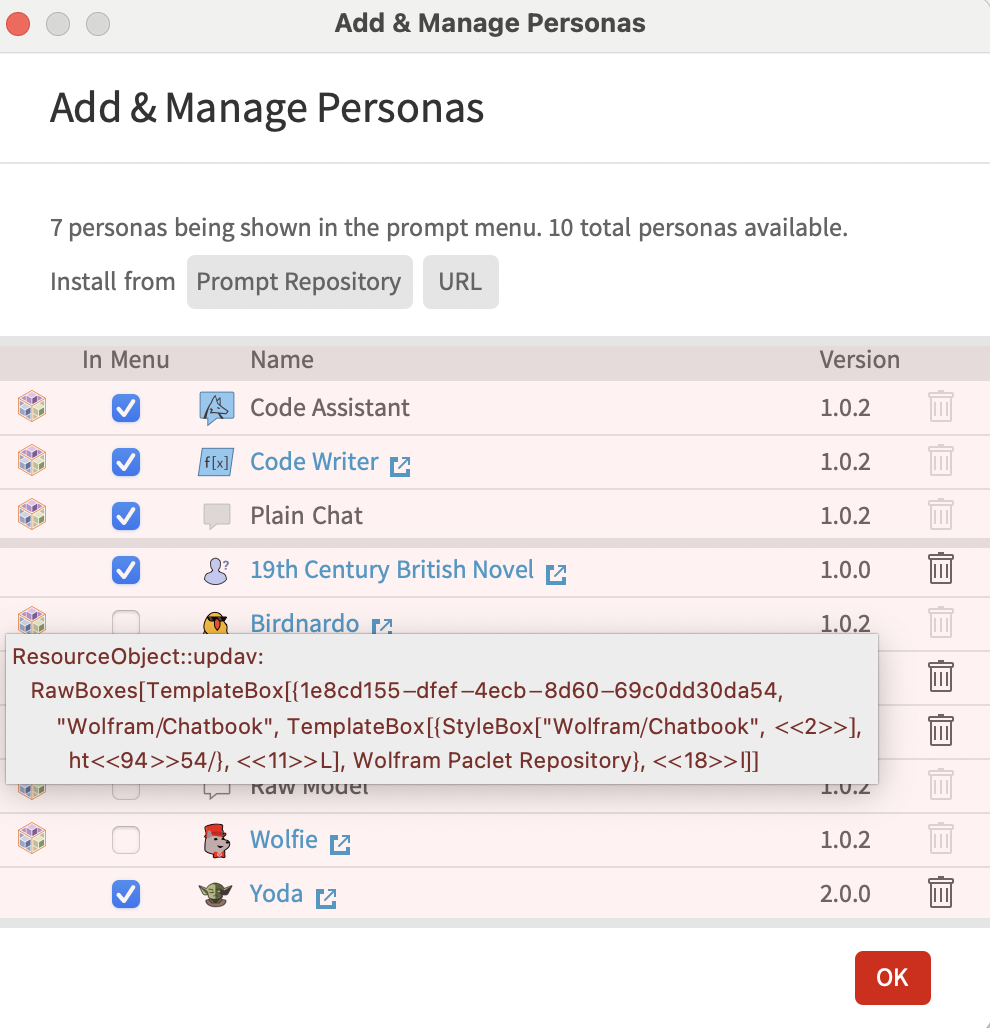Click the paclet cube icon beside Code Assistant
The width and height of the screenshot is (990, 1028).
click(x=32, y=406)
